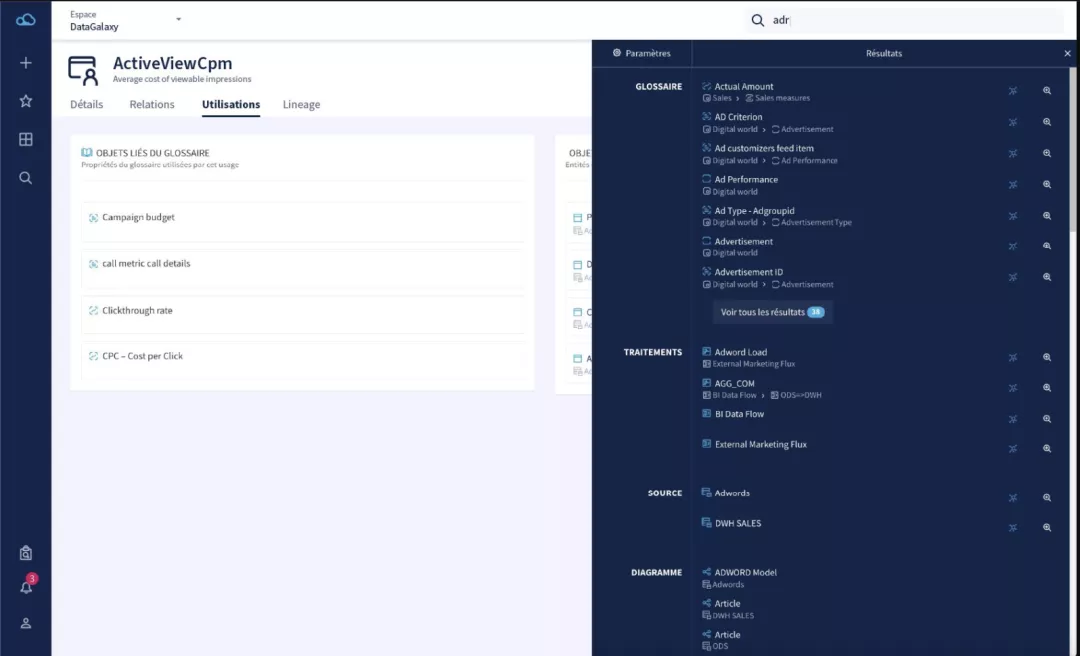The image size is (1080, 656).
Task: Click zoom magnifier icon for BI Data Flow
Action: (x=1047, y=419)
